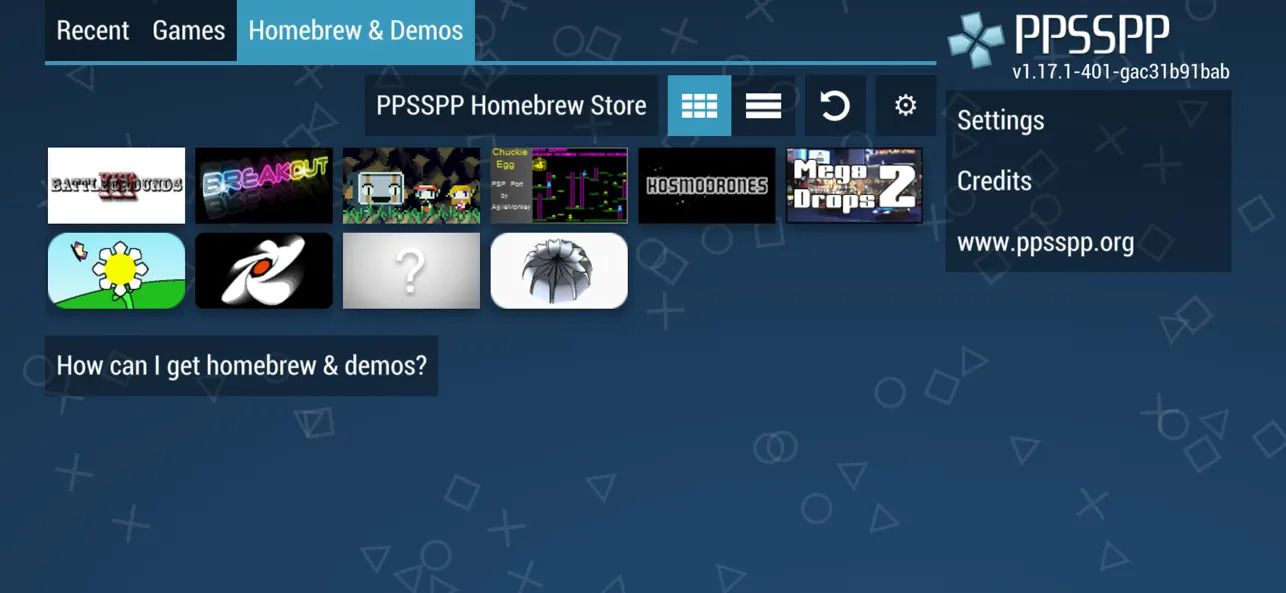Select the Homebrew & Demos tab
1286x593 pixels.
point(355,30)
